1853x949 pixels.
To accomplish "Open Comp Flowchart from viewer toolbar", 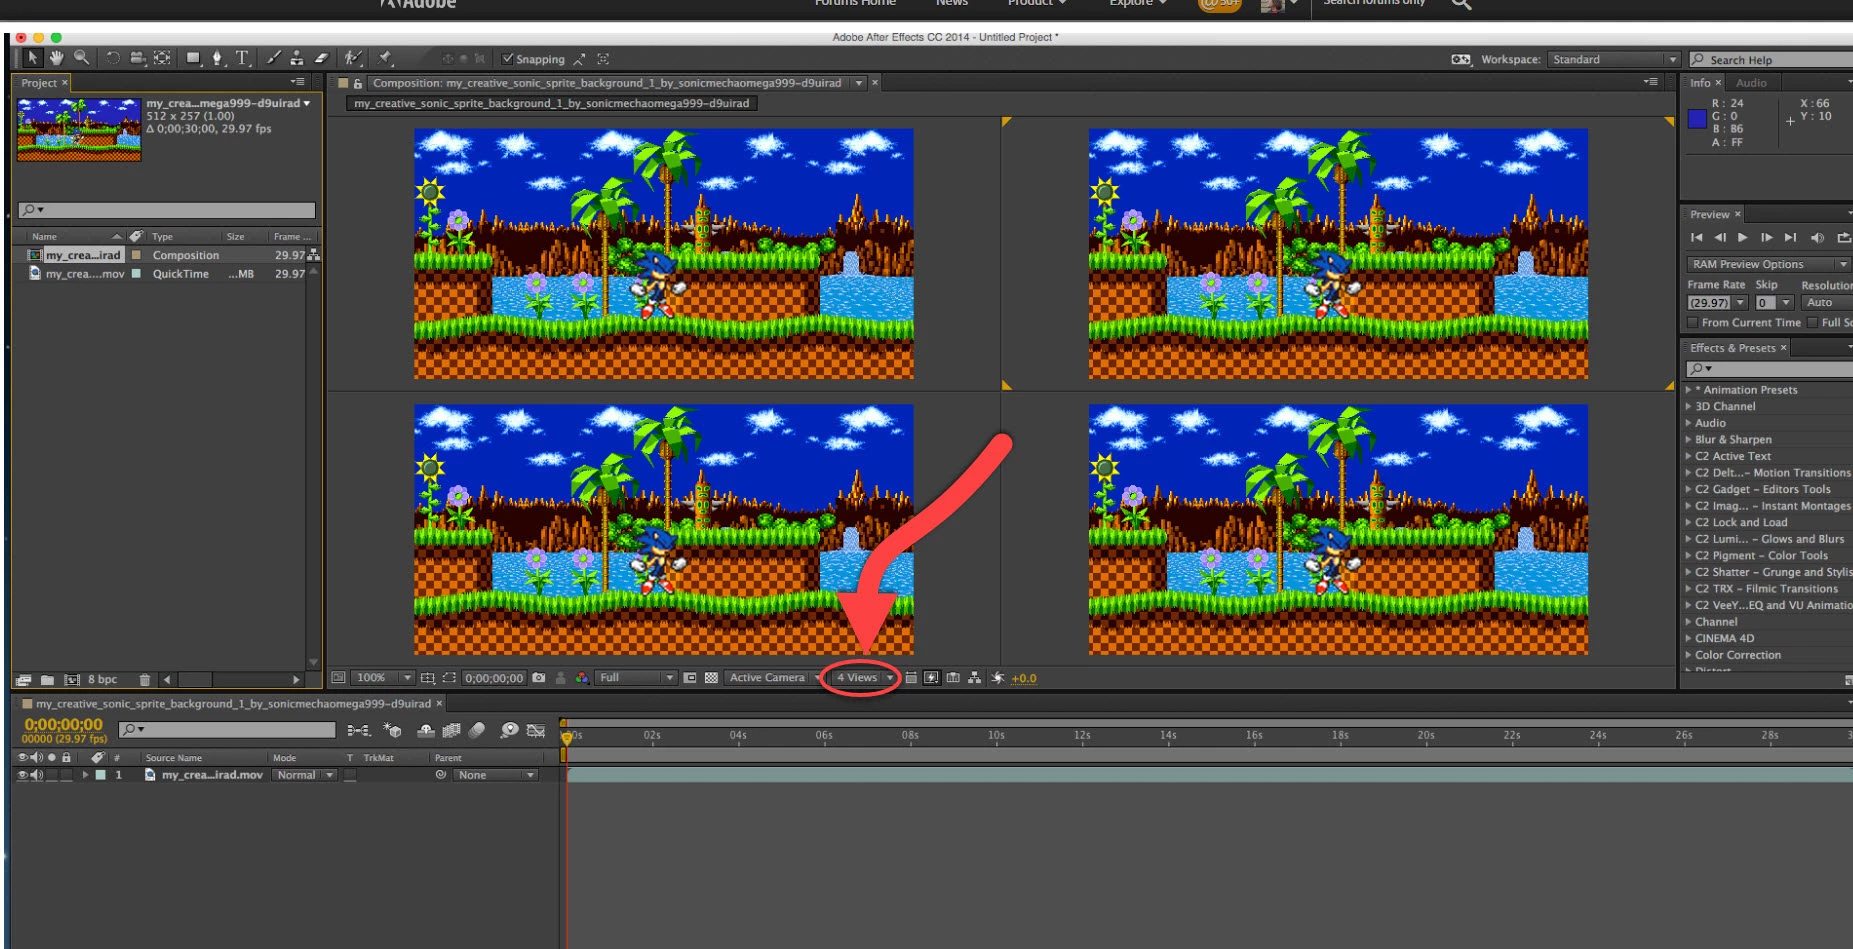I will [x=975, y=677].
